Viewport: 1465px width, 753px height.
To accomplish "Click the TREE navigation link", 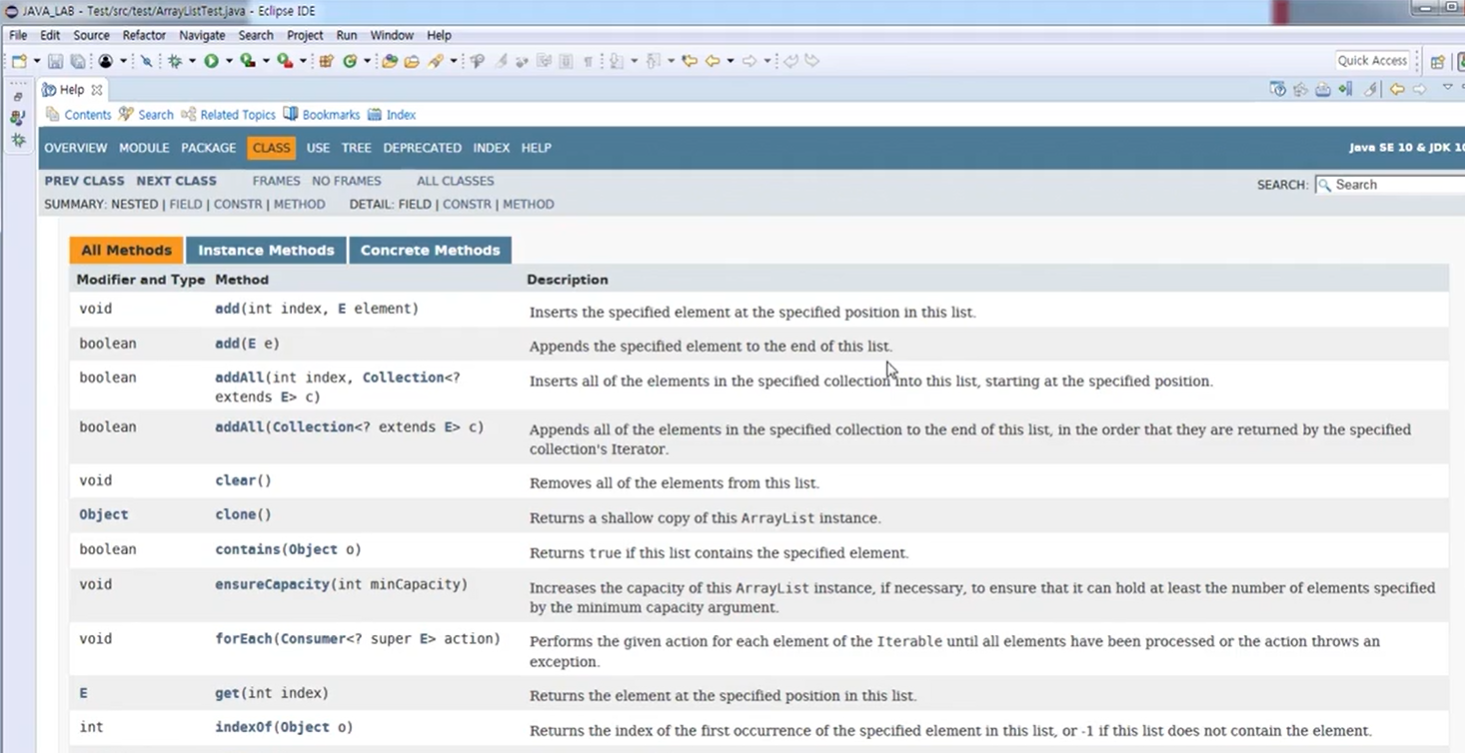I will pyautogui.click(x=356, y=148).
